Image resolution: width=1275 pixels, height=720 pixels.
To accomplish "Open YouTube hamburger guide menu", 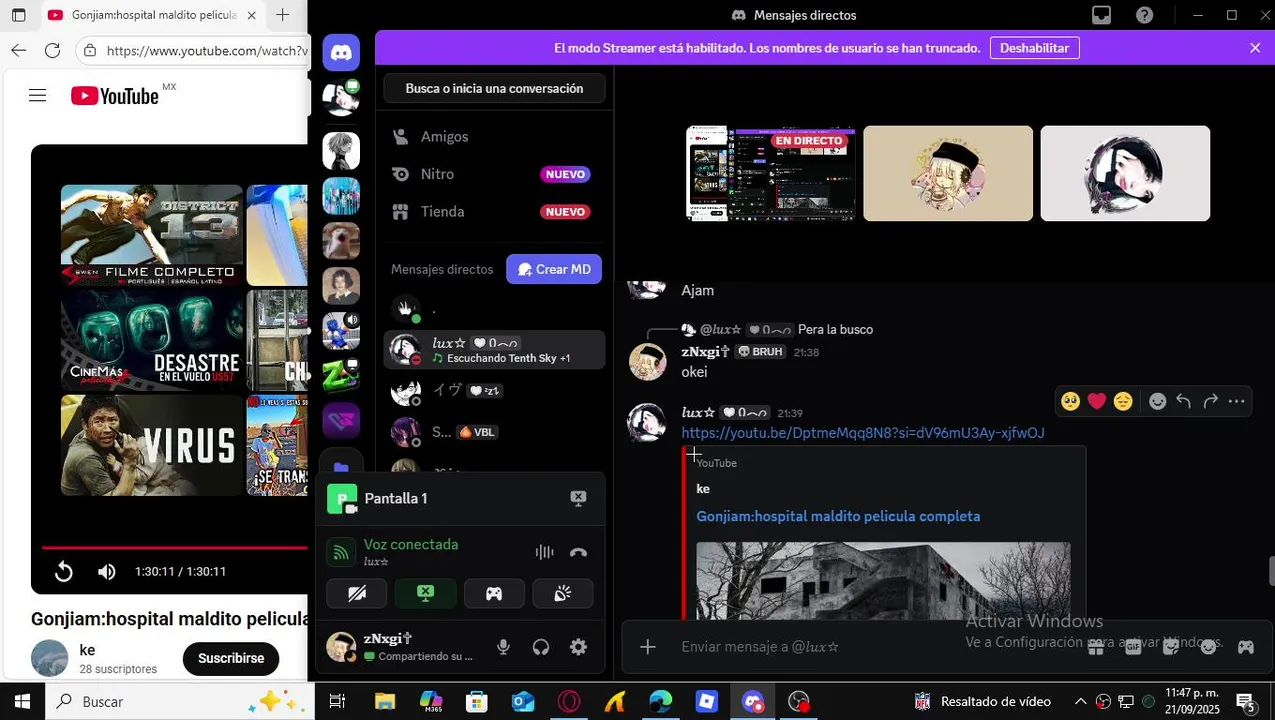I will (38, 96).
